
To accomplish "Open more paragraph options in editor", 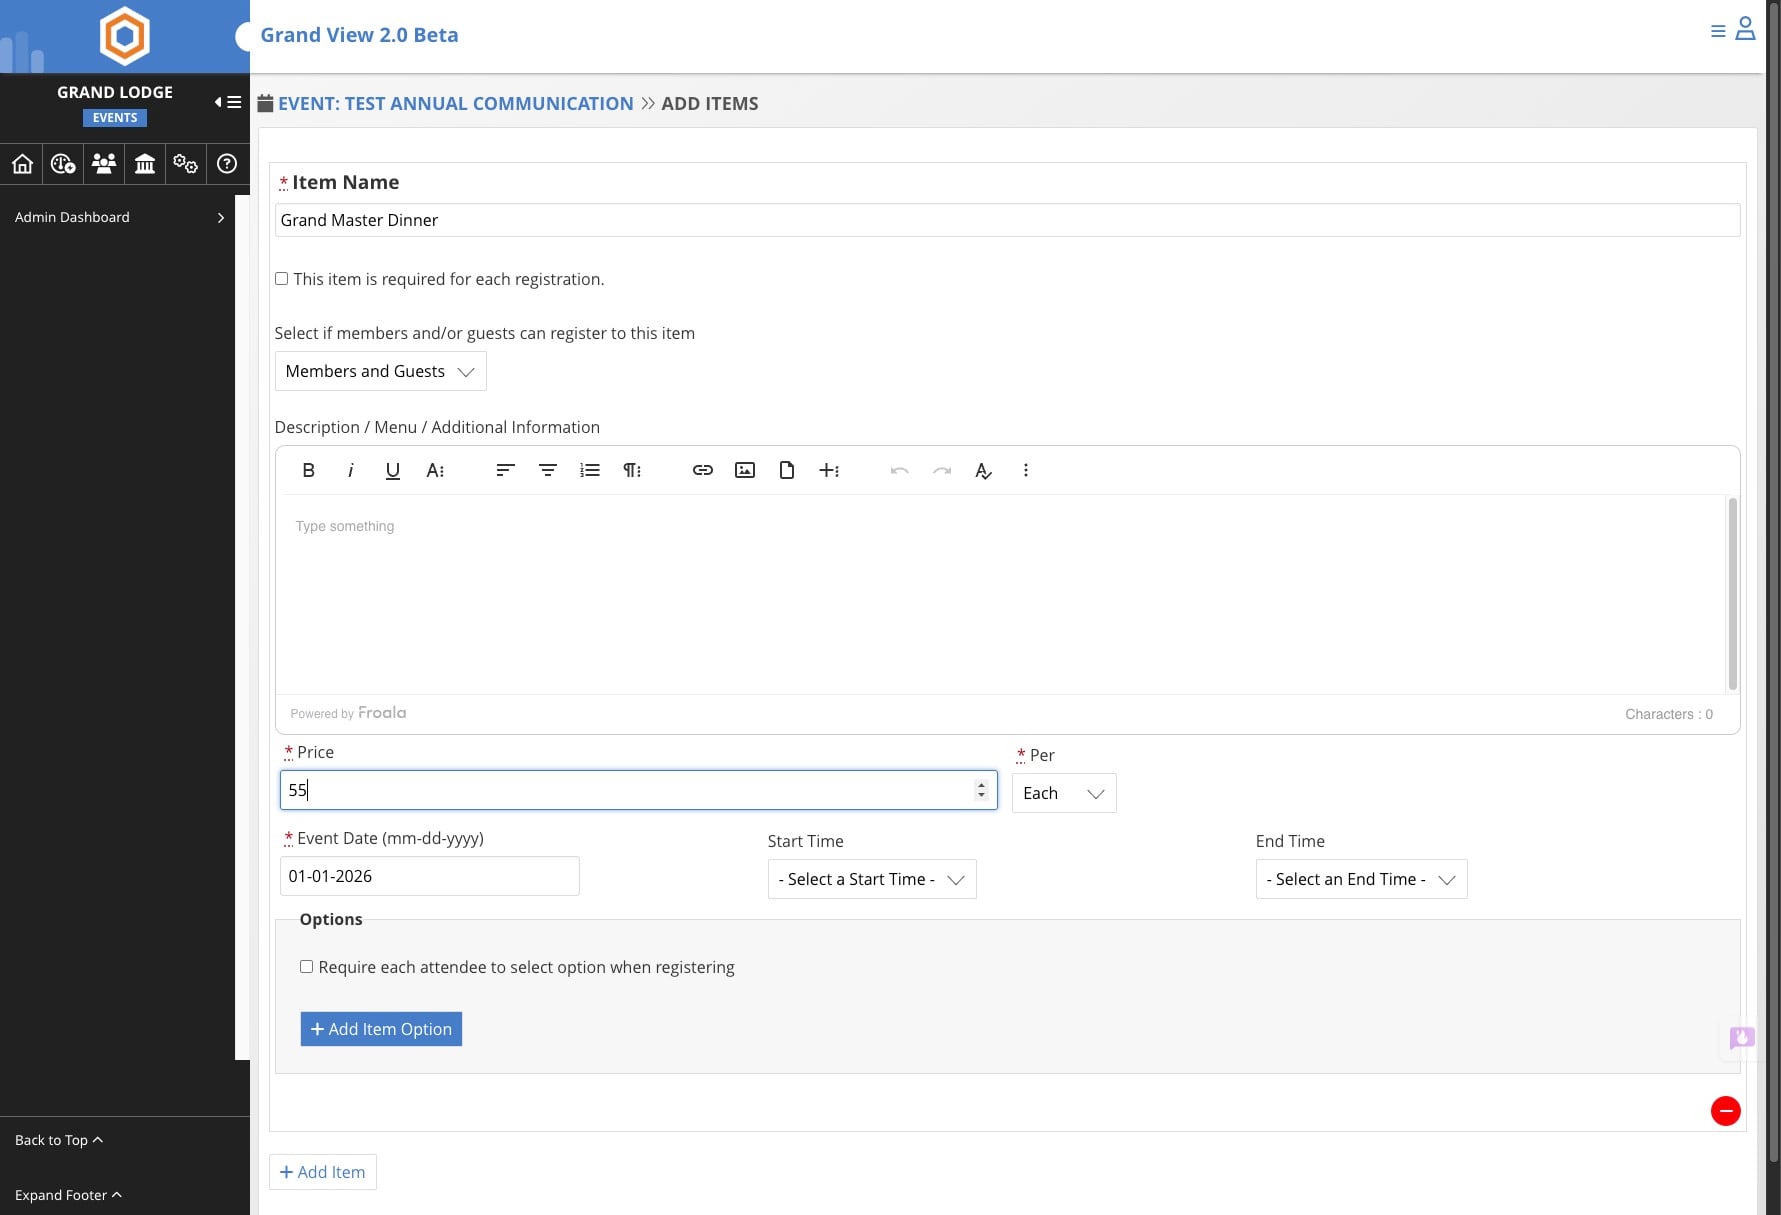I will click(632, 470).
